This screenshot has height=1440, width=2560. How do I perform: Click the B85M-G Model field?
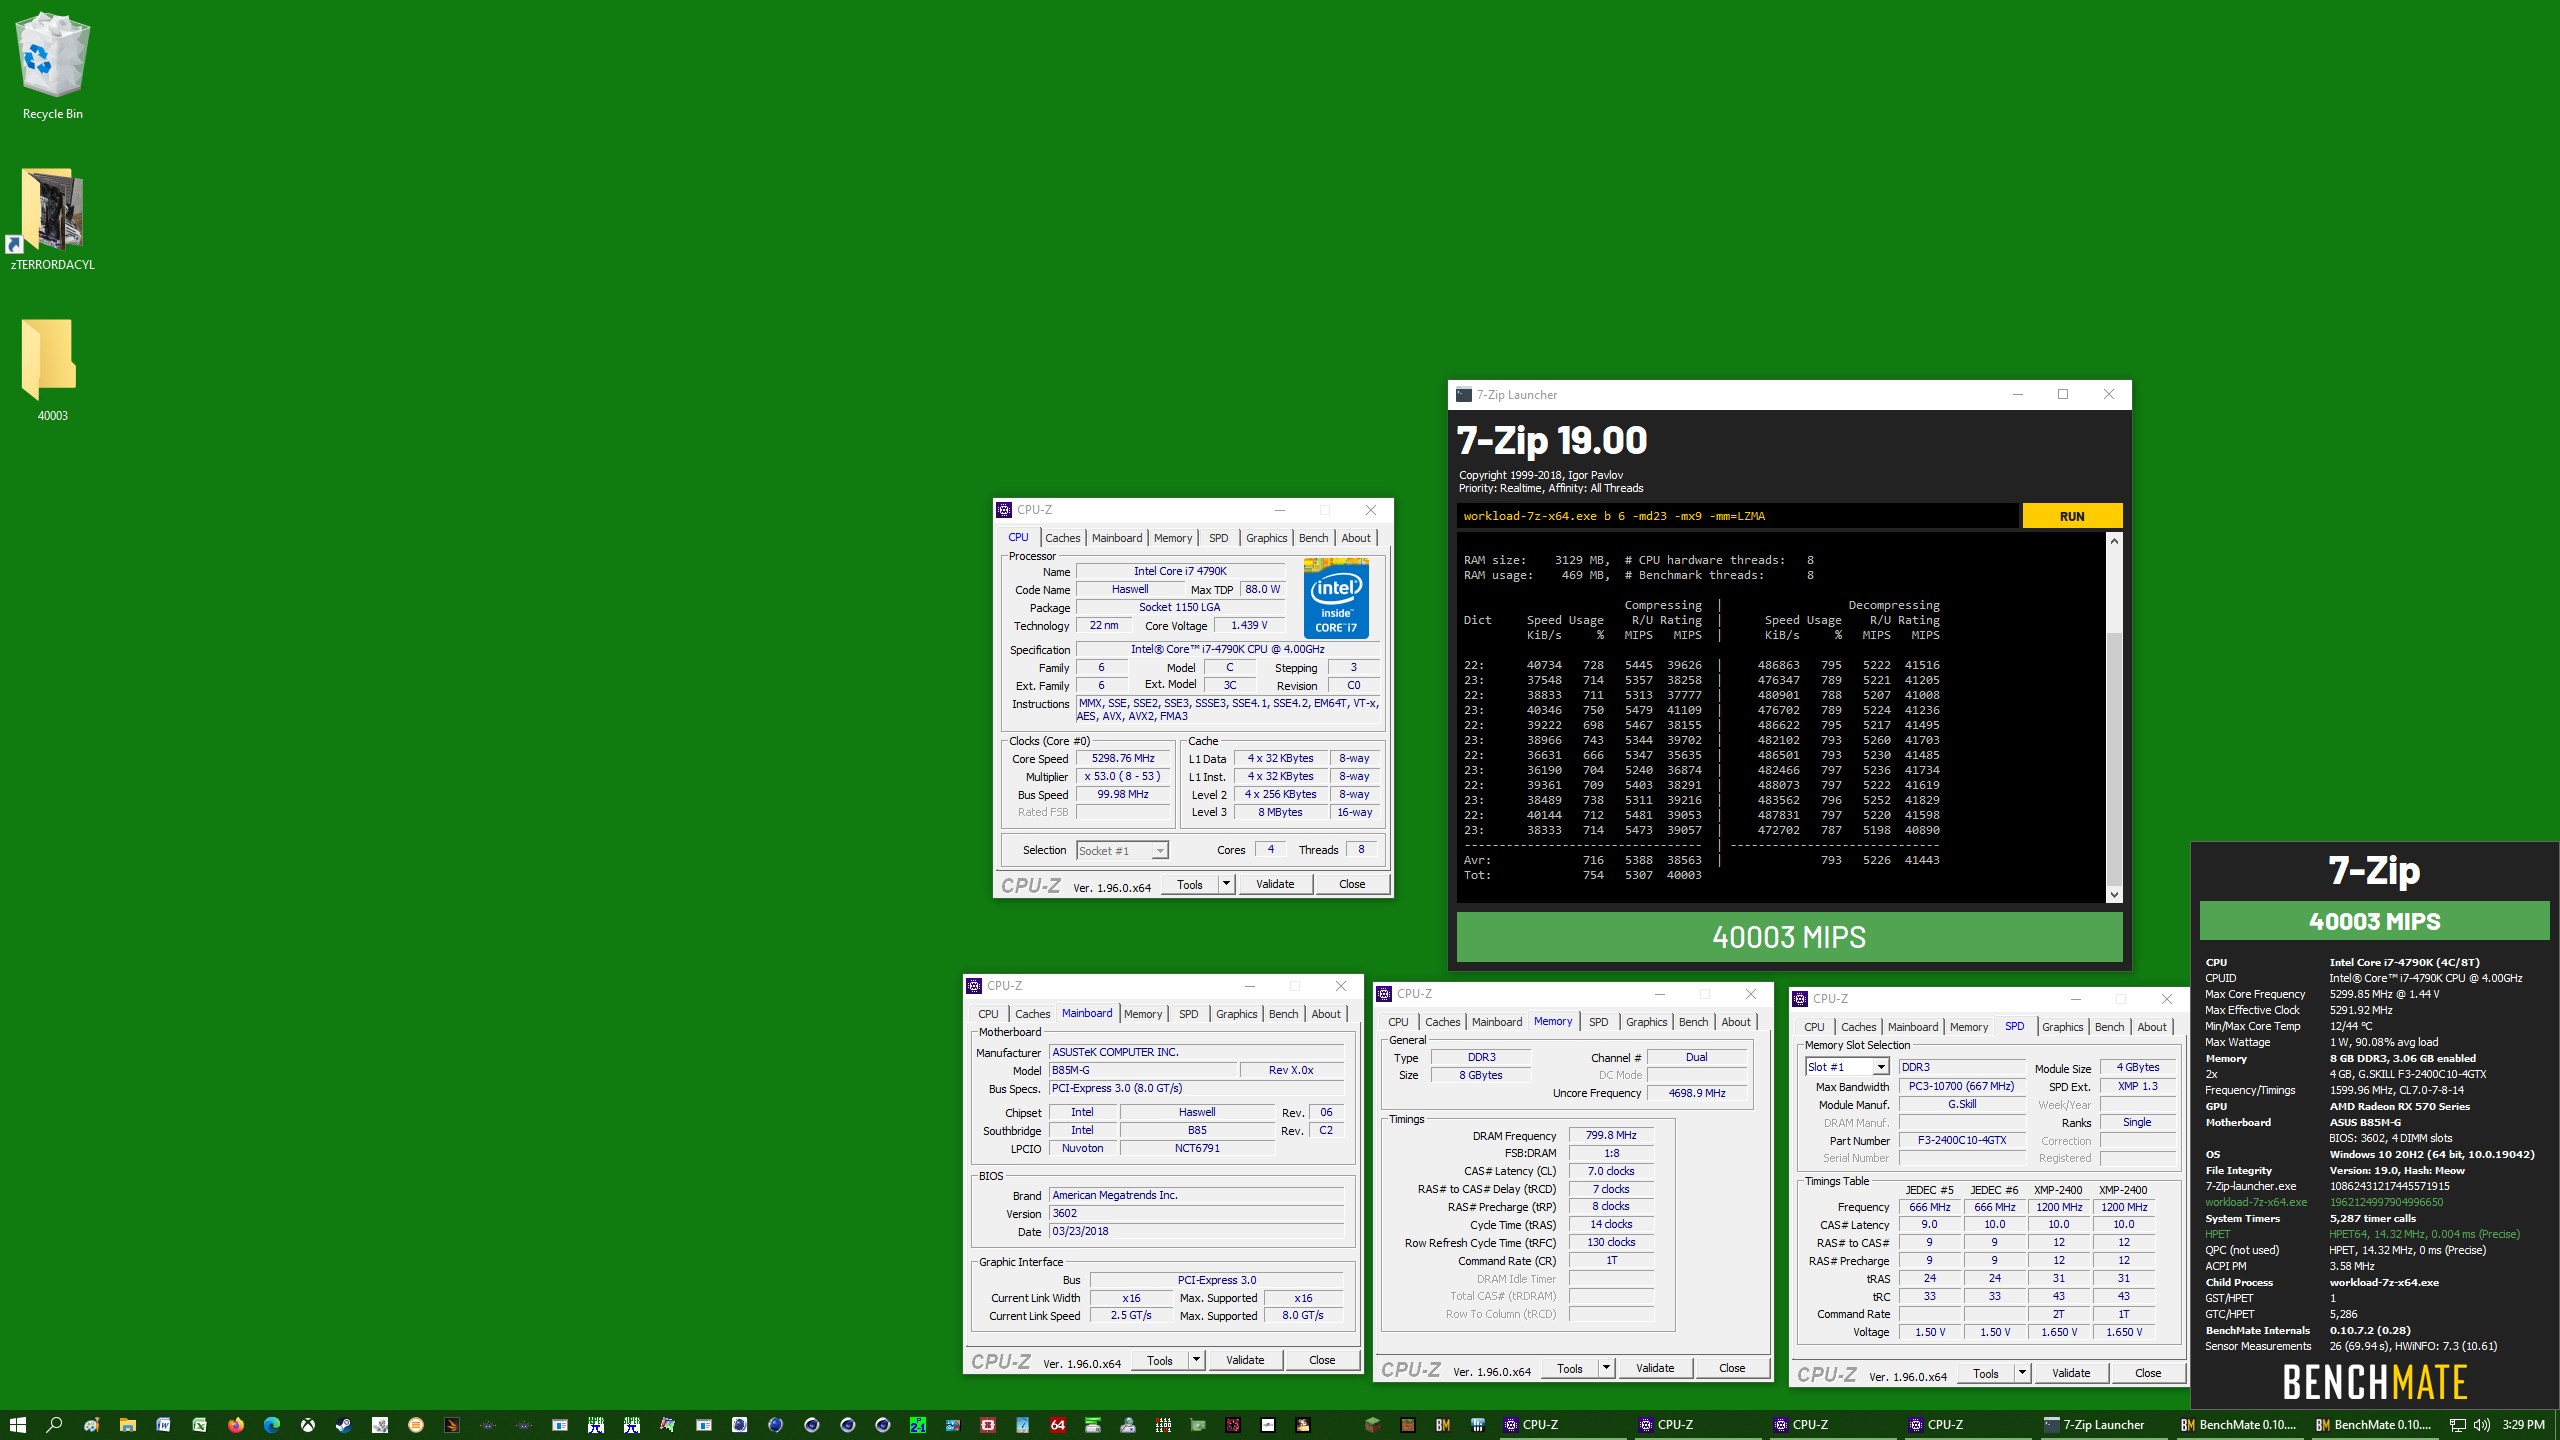(1142, 1070)
